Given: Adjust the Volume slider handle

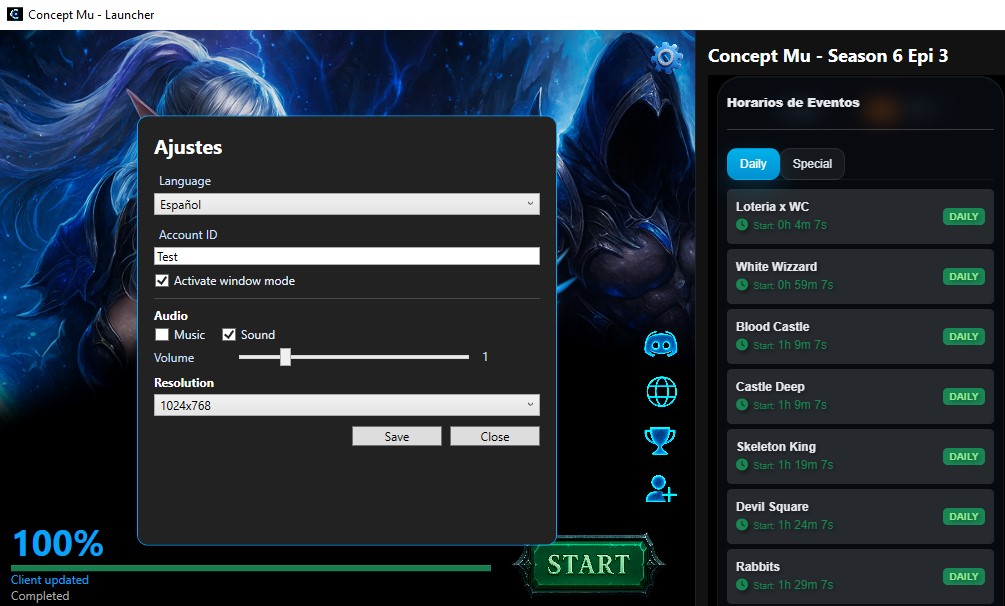Looking at the screenshot, I should coord(285,357).
